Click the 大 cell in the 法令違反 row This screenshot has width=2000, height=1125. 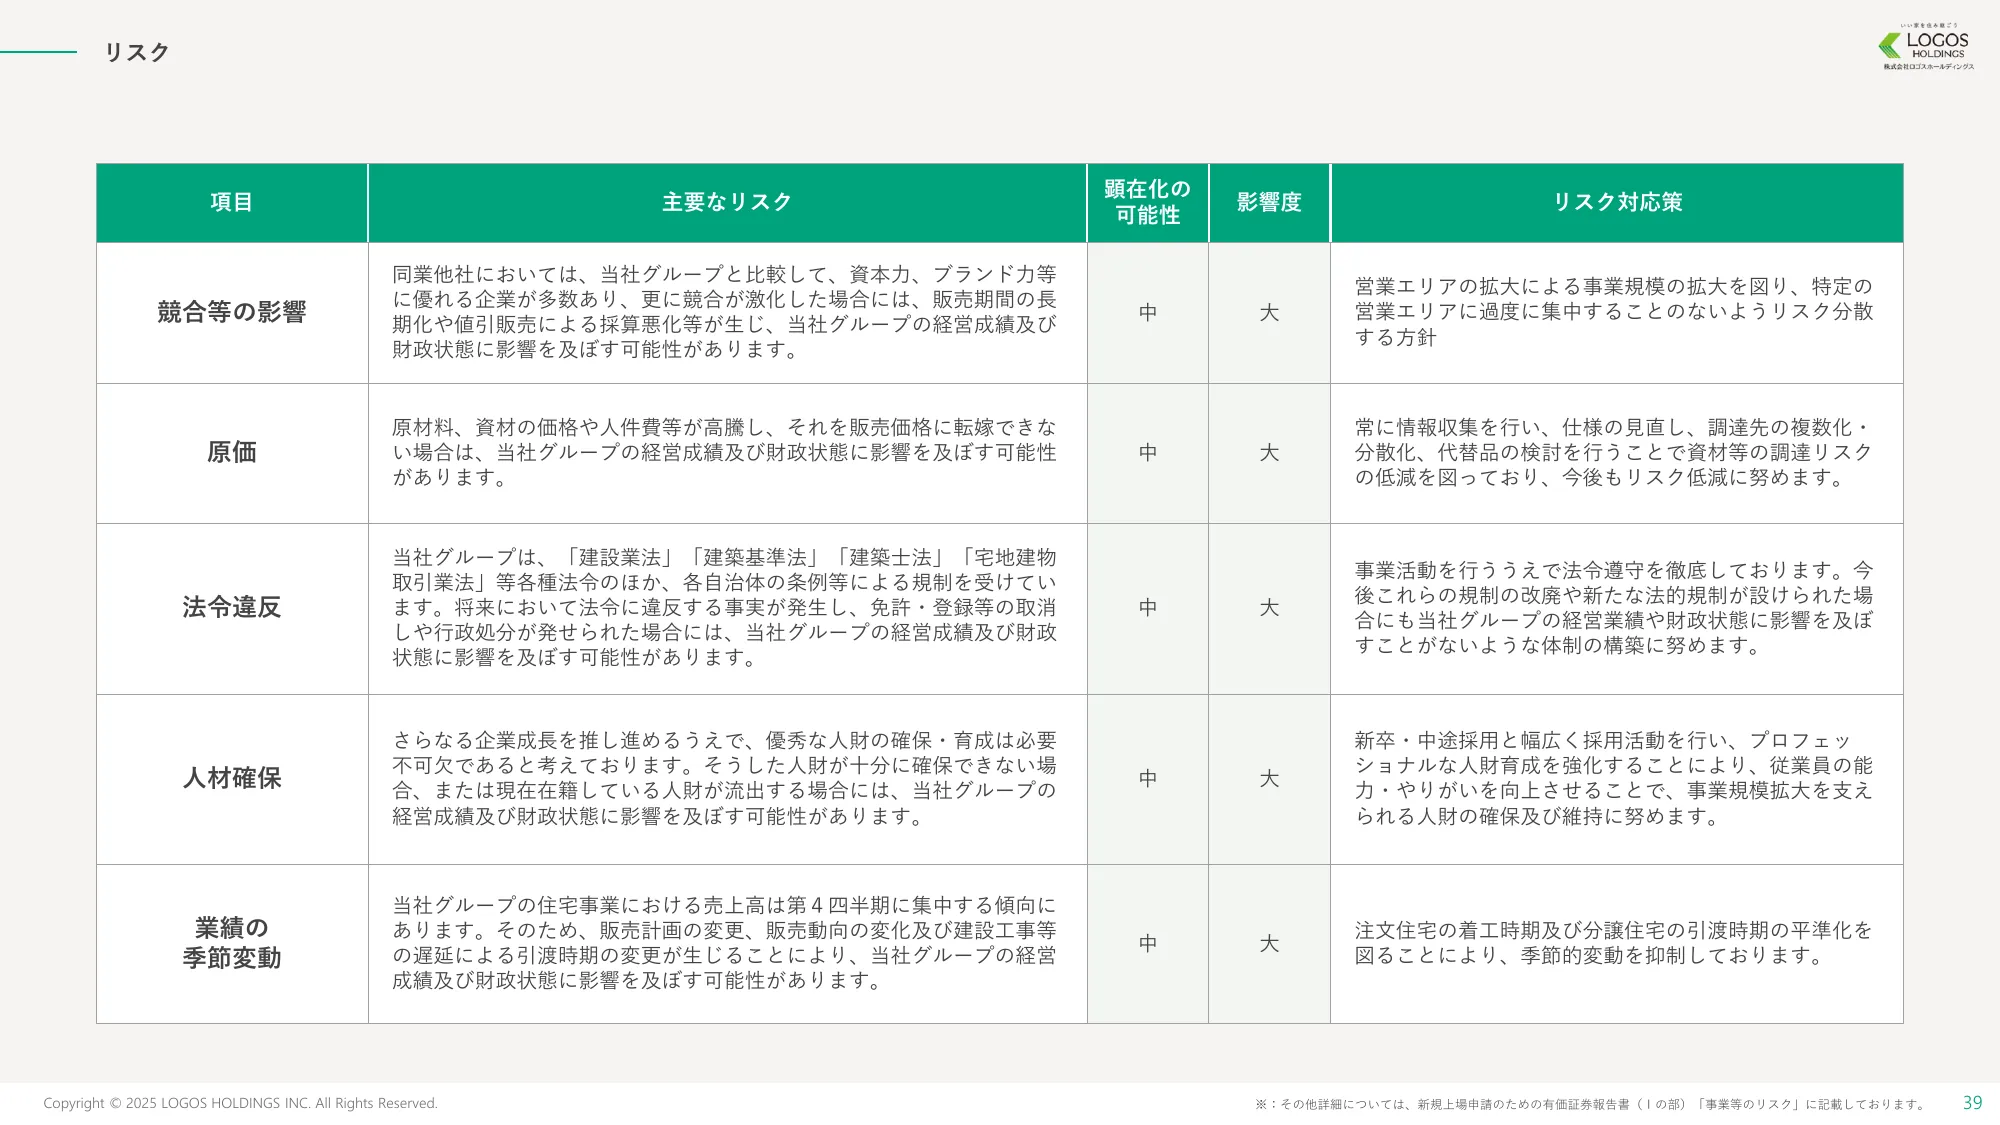tap(1269, 607)
